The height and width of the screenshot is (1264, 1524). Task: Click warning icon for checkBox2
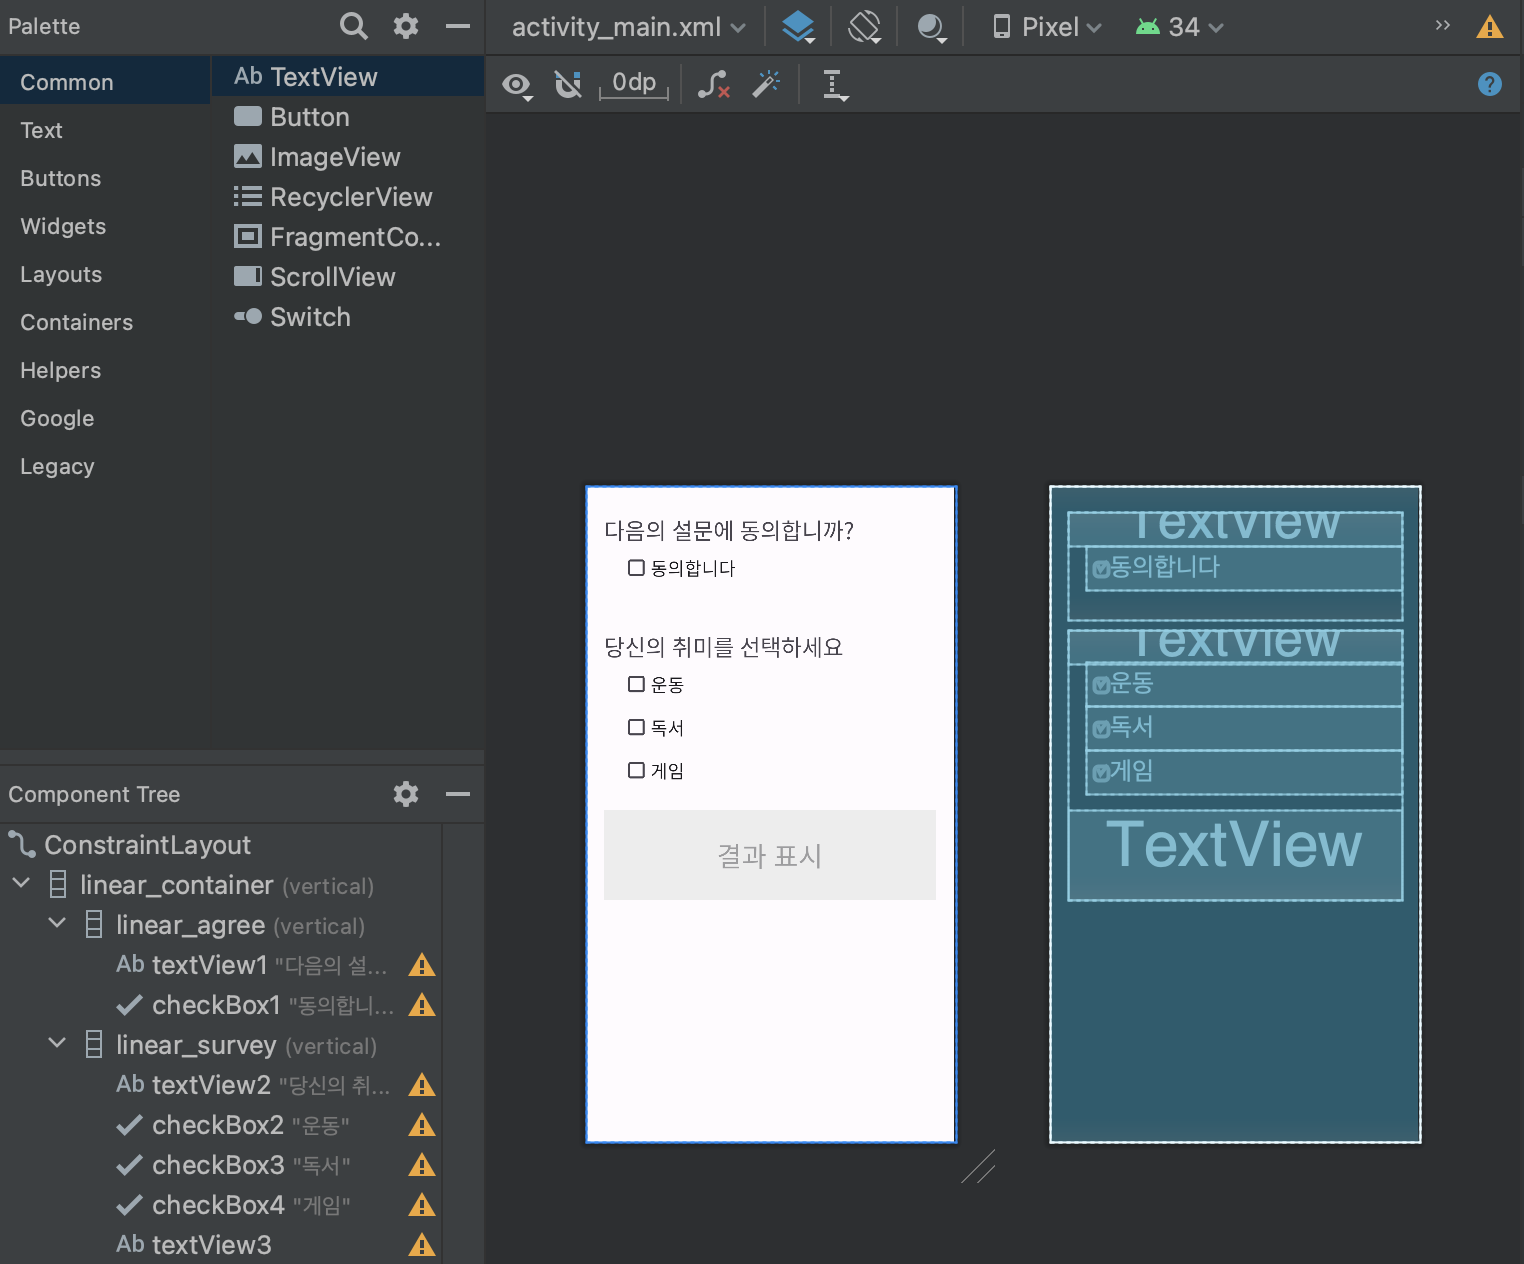[422, 1125]
